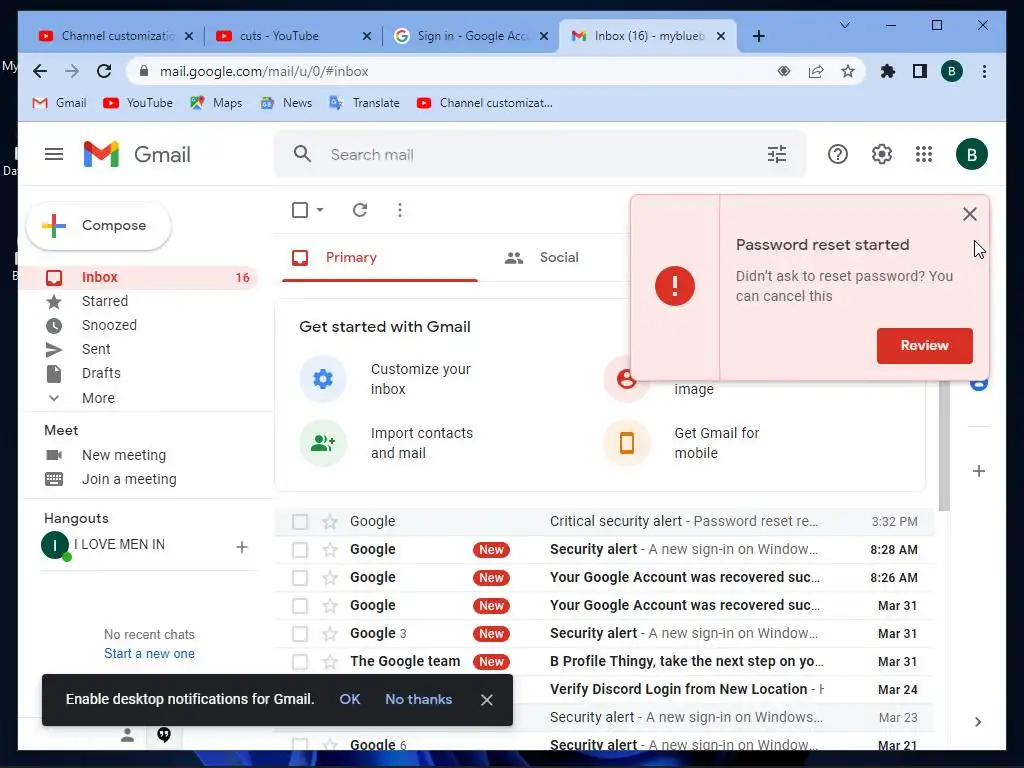Screen dimensions: 1024x768
Task: Open the More options three-dot menu above inbox
Action: point(400,210)
